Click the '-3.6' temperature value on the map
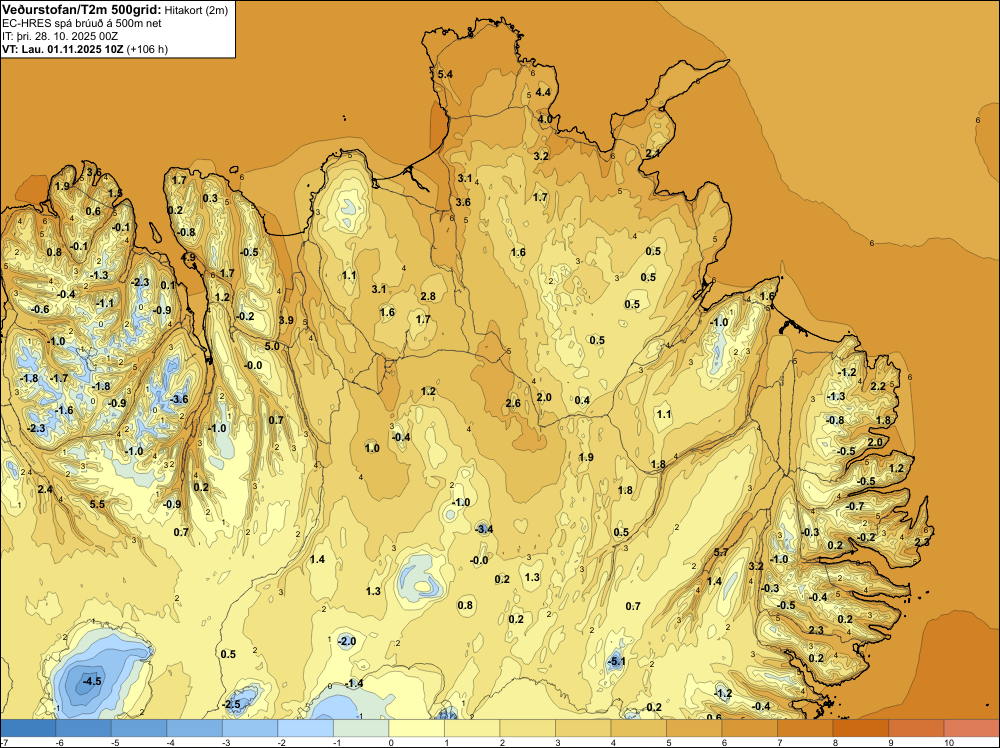 coord(179,399)
